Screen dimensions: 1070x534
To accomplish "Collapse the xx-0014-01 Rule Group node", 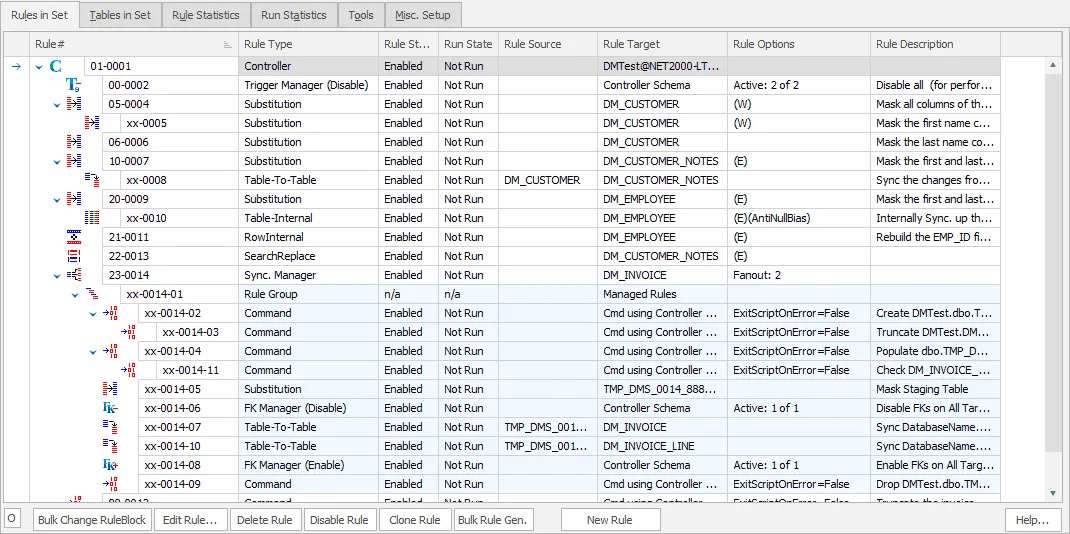I will click(75, 294).
